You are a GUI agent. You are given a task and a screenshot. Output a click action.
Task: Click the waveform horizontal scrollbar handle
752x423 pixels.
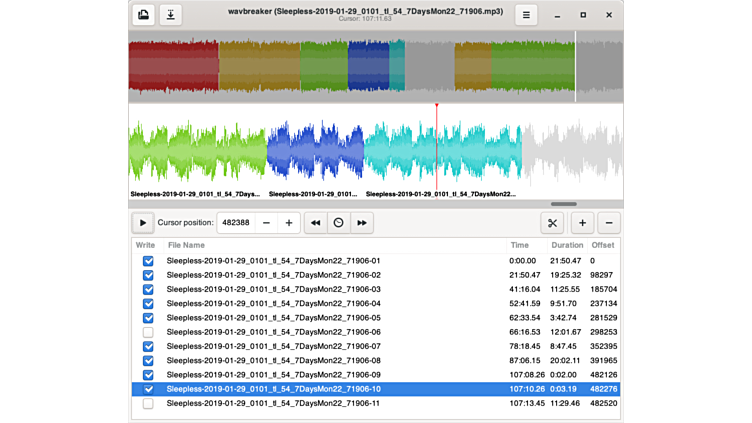tap(563, 204)
